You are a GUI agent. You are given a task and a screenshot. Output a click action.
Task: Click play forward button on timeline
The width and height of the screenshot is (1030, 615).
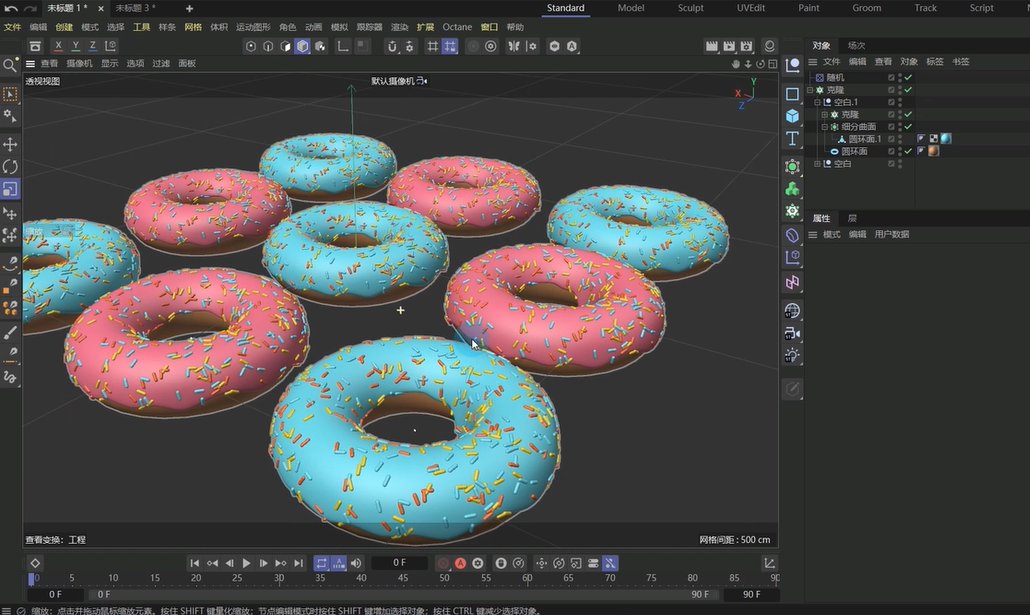pos(246,563)
